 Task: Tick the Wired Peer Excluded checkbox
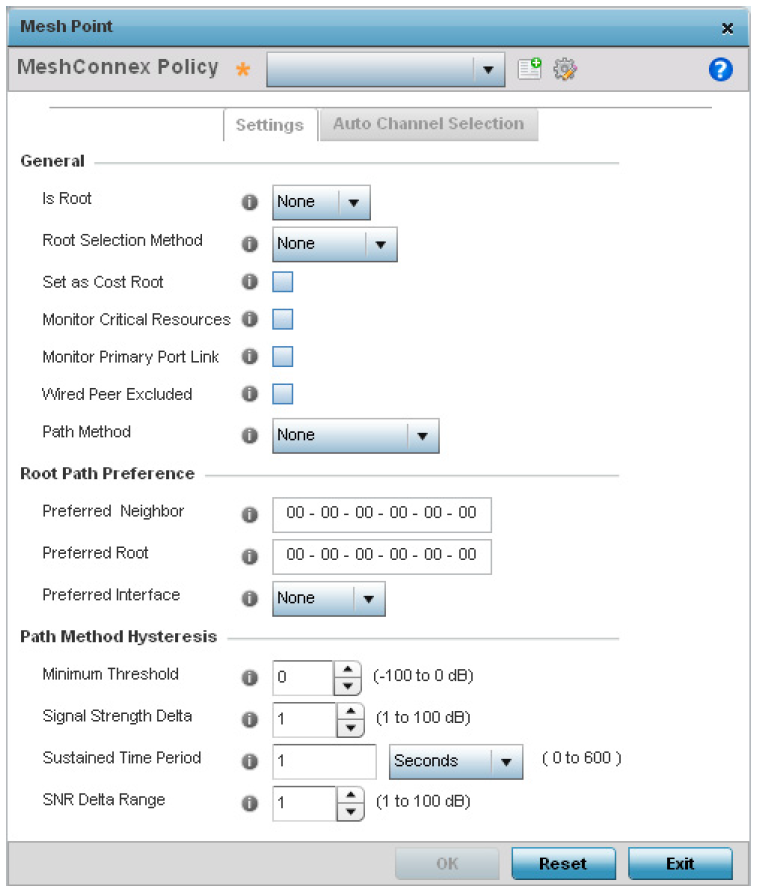pos(283,393)
